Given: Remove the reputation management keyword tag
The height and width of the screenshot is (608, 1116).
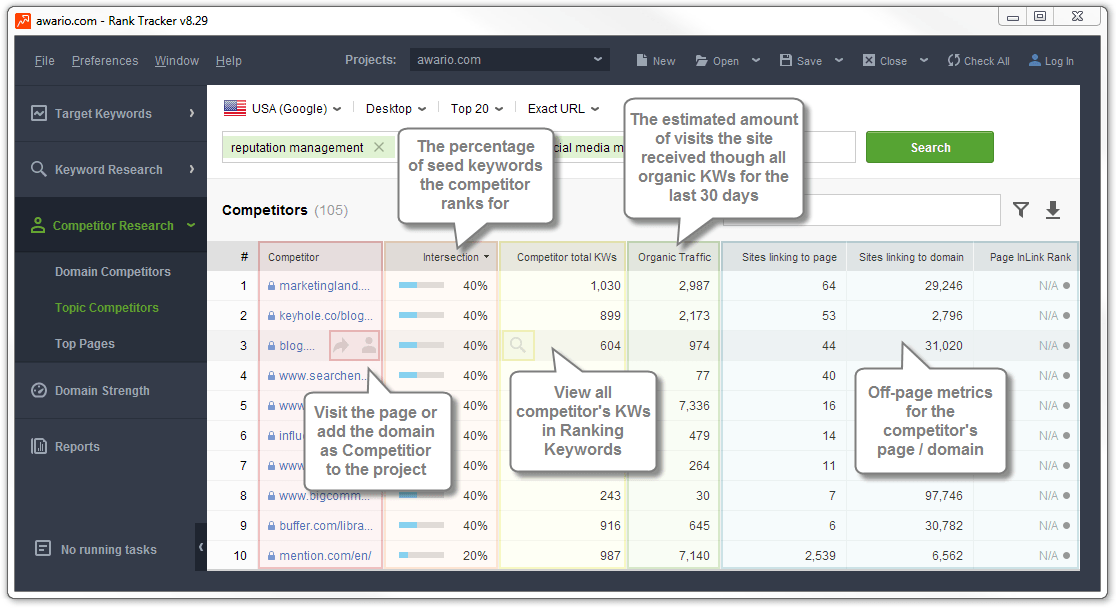Looking at the screenshot, I should [x=379, y=147].
